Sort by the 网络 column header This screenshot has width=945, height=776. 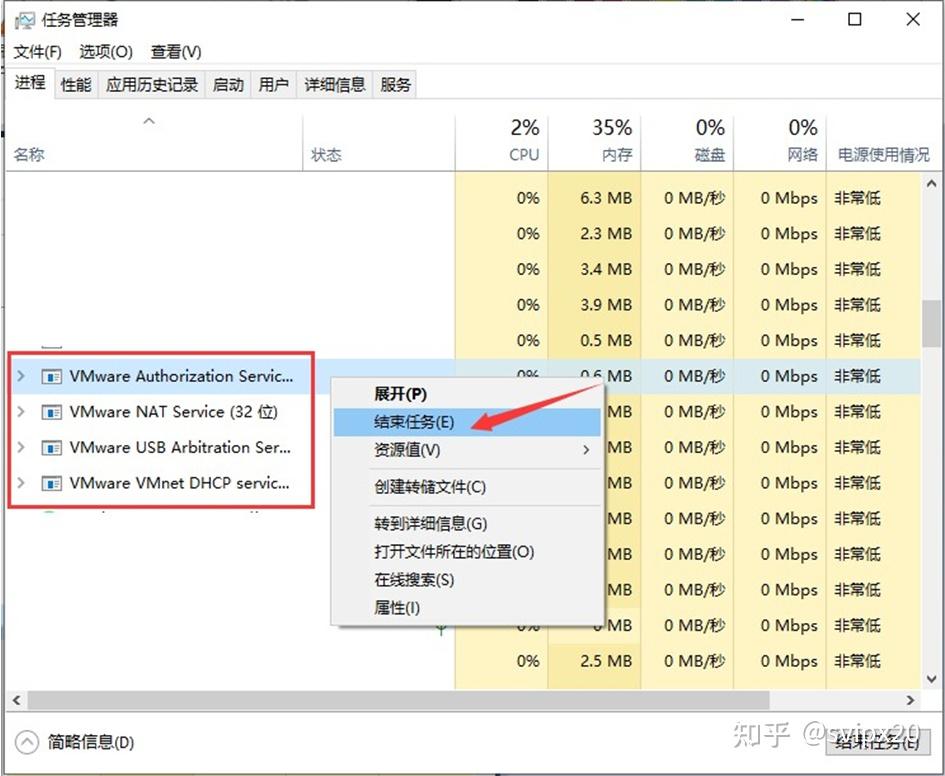tap(780, 143)
